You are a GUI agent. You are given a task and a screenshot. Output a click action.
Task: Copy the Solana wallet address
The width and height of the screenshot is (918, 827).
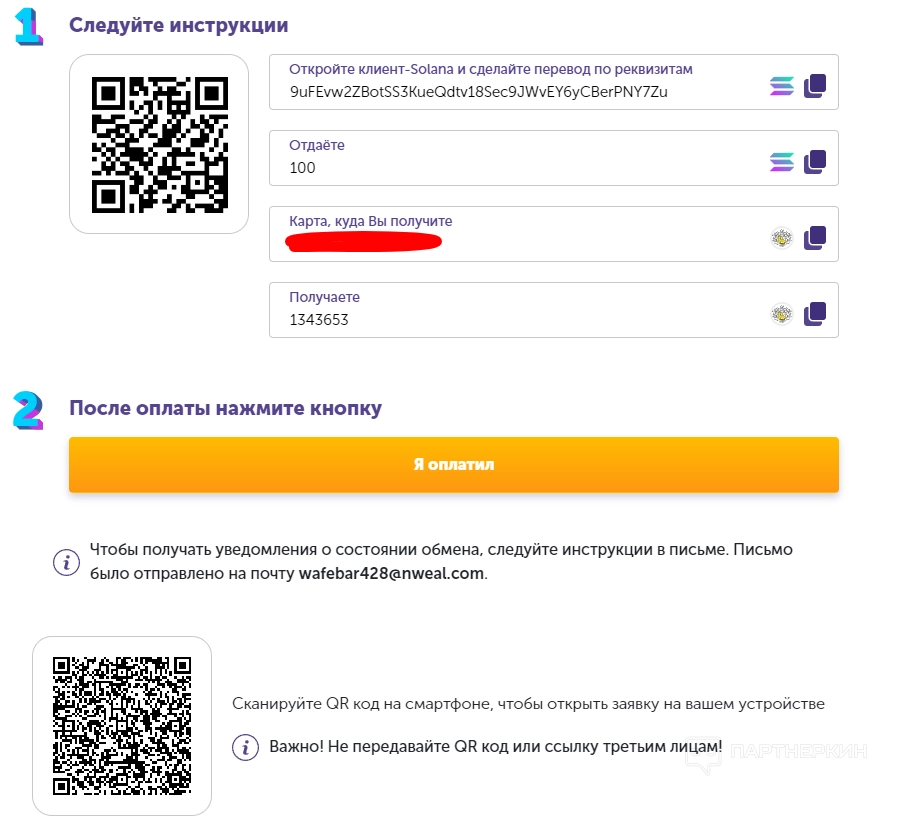coord(815,86)
